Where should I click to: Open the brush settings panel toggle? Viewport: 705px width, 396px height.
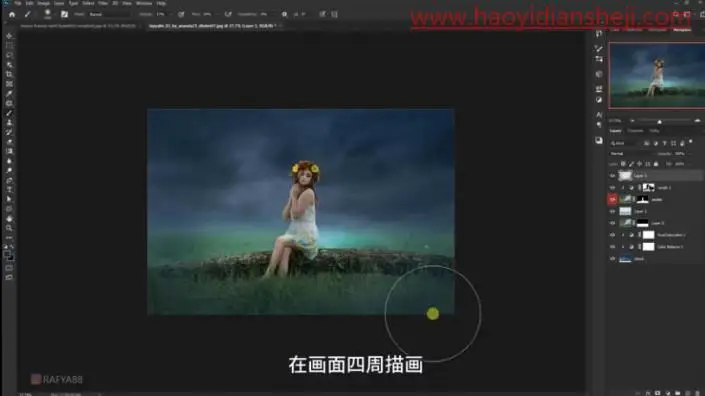pos(64,14)
